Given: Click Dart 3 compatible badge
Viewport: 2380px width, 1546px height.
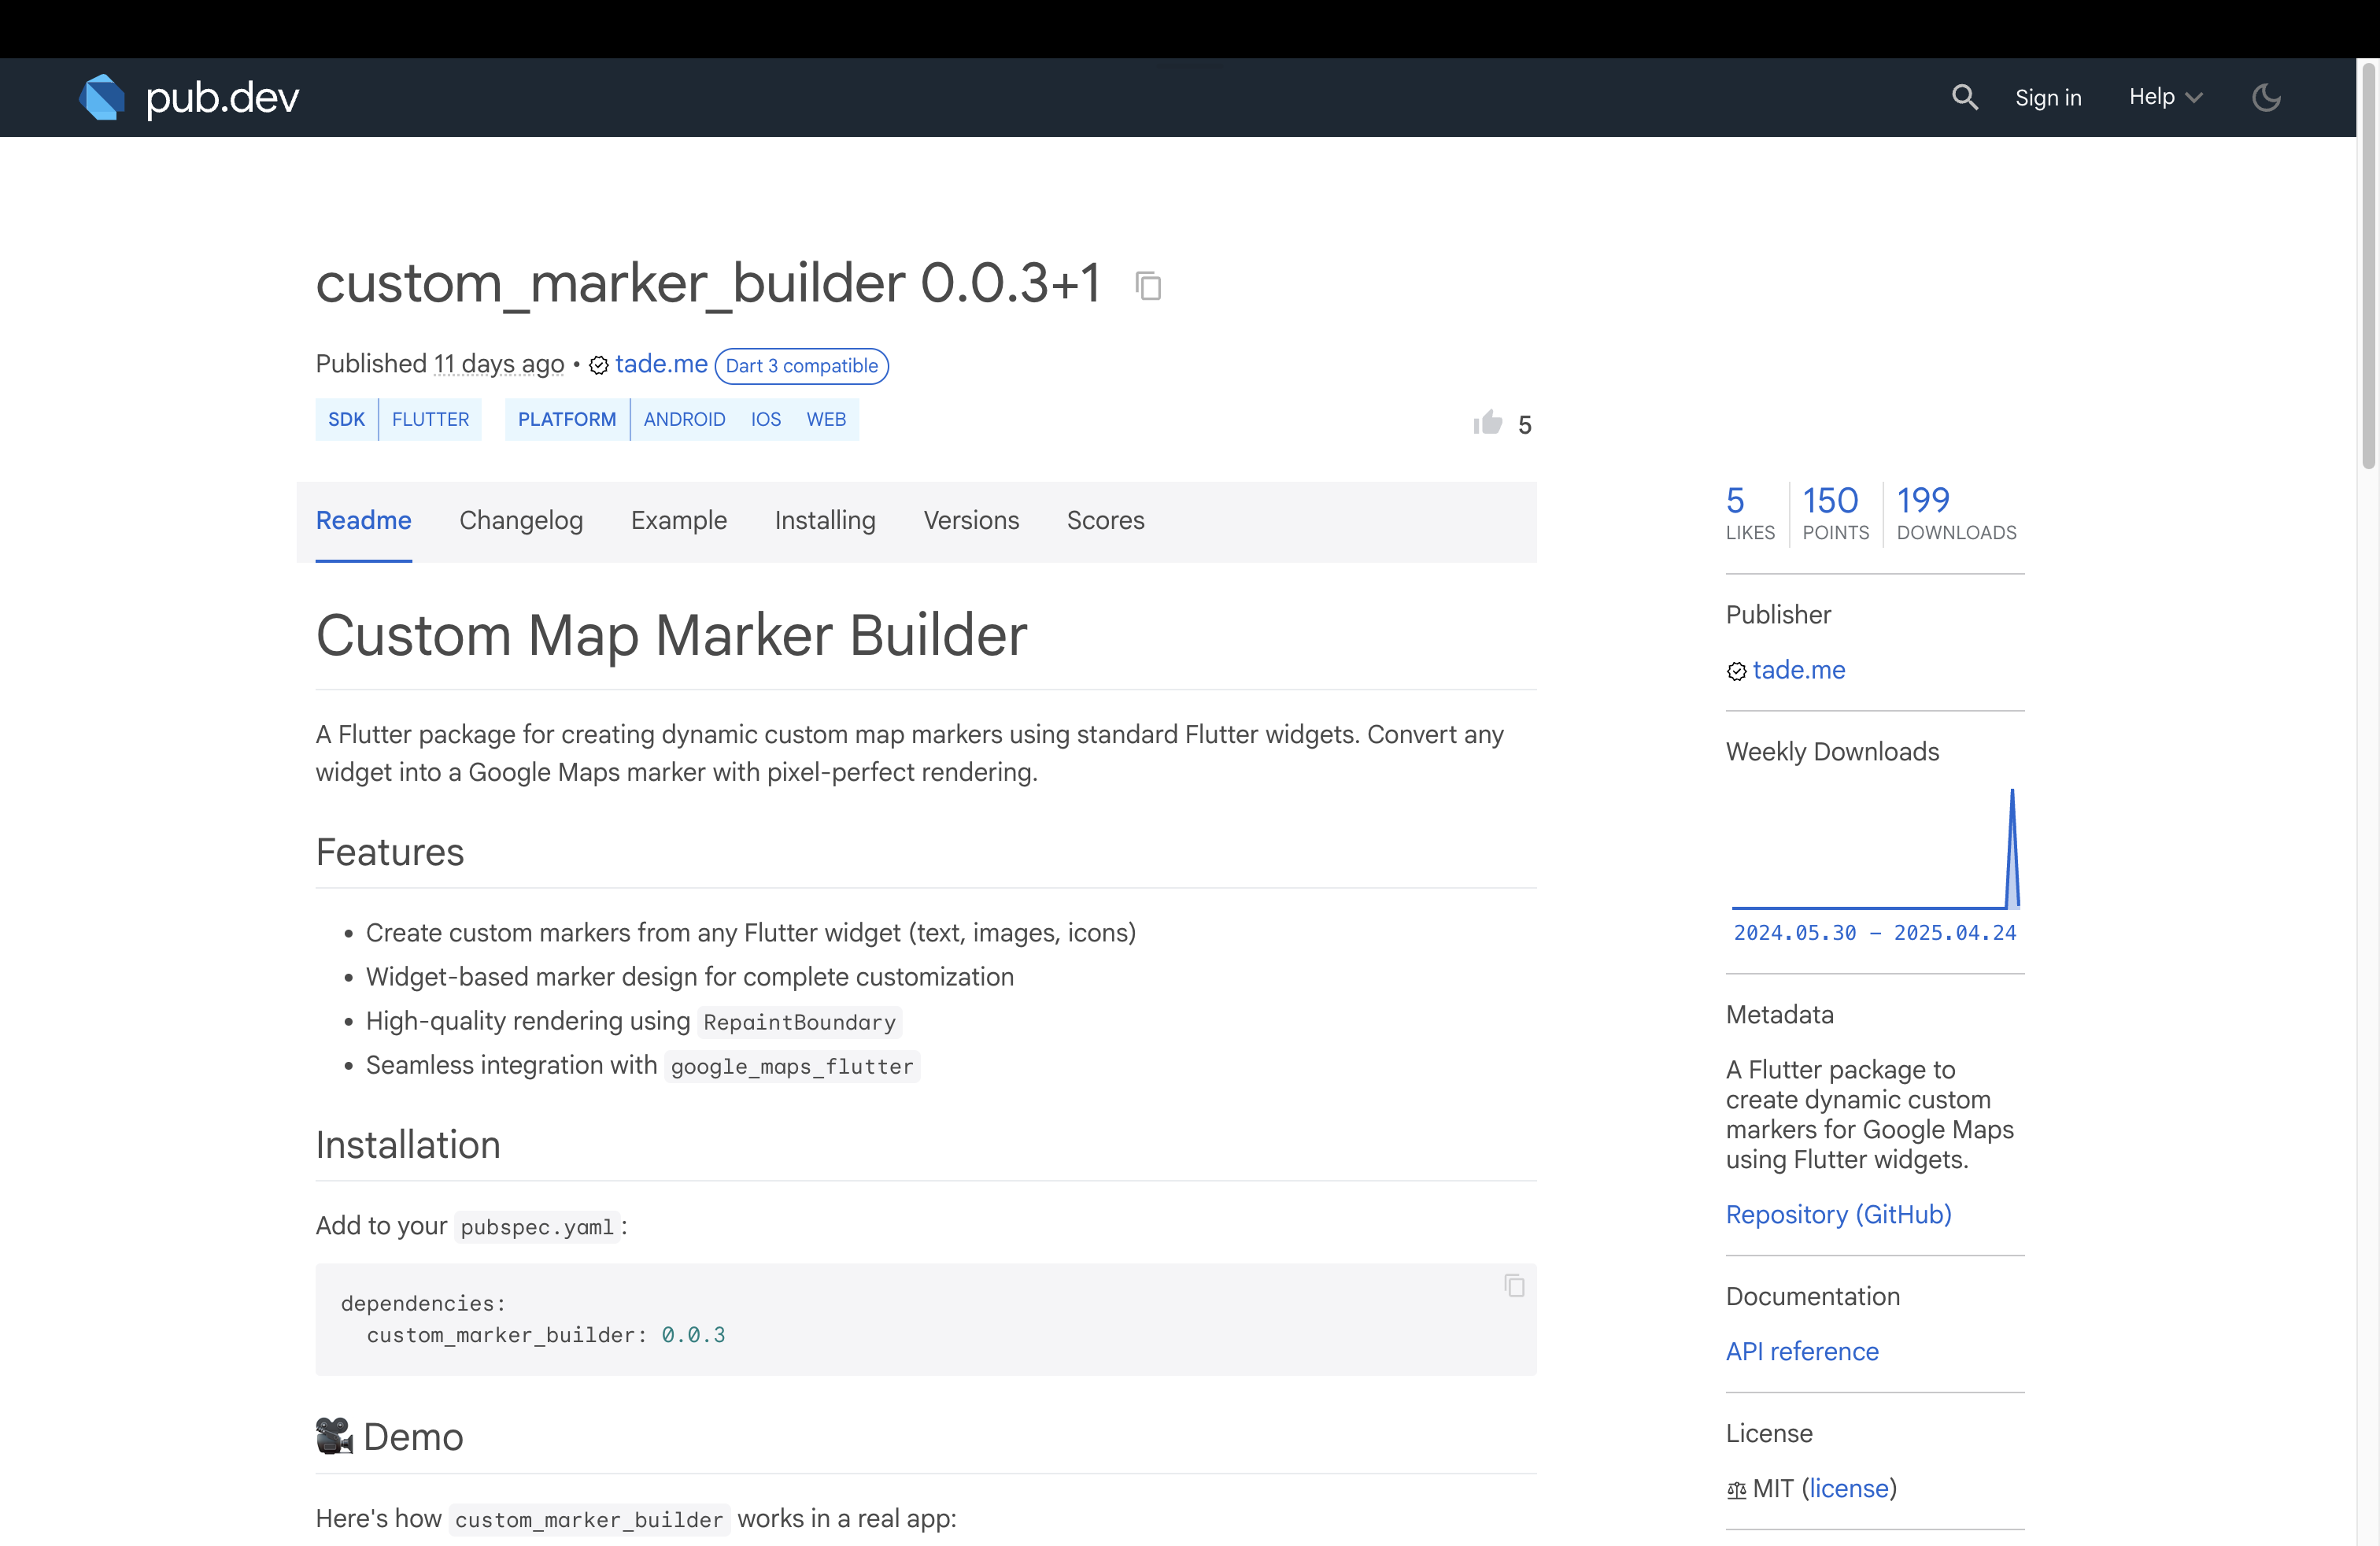Looking at the screenshot, I should pos(801,365).
